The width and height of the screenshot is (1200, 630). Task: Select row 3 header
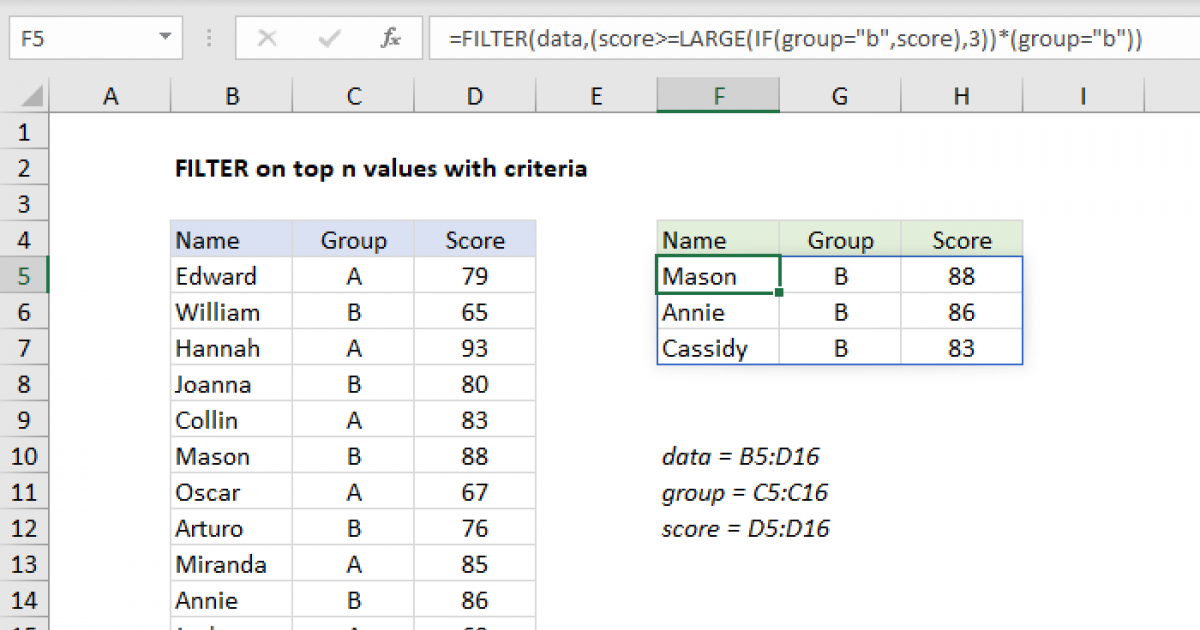25,204
